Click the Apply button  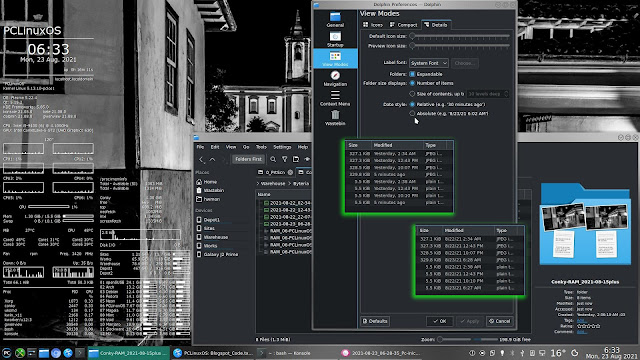pyautogui.click(x=470, y=321)
